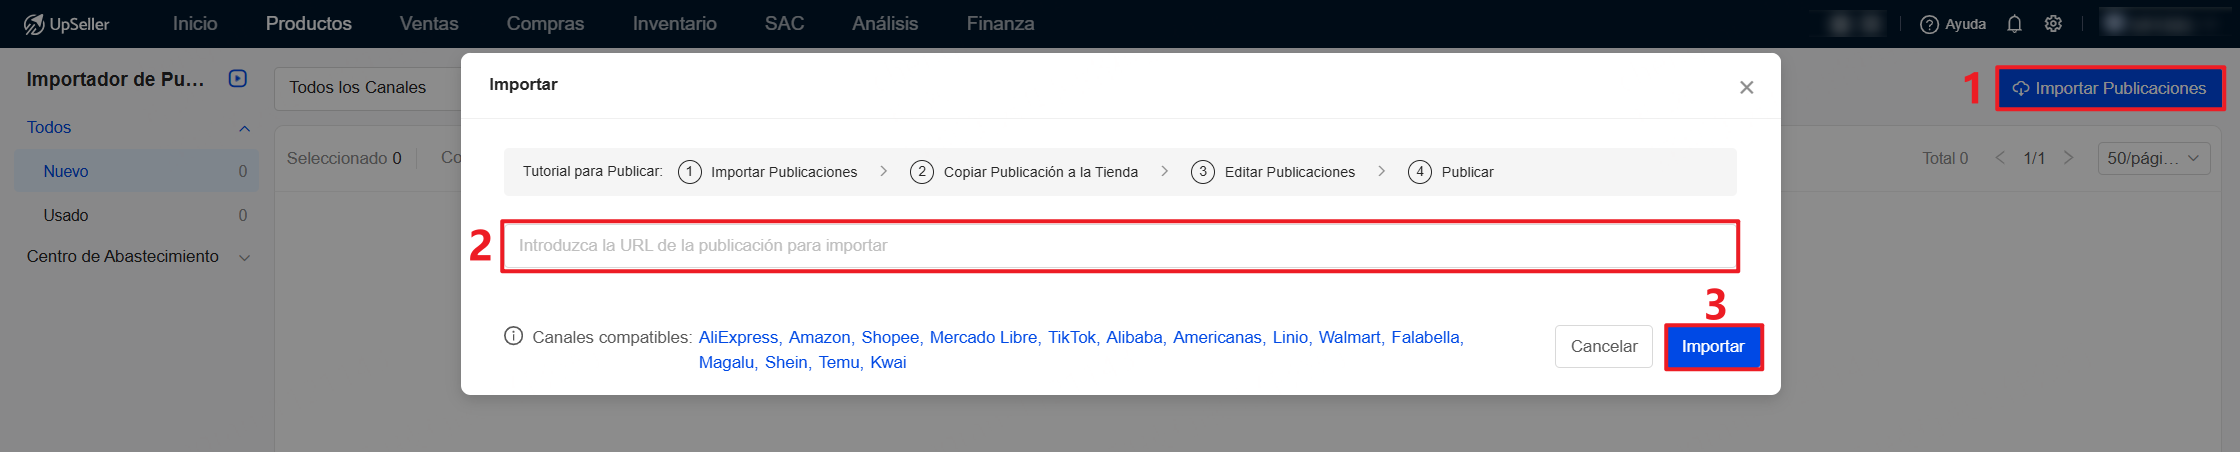Play the Importador tutorial video icon
The height and width of the screenshot is (452, 2240).
click(x=238, y=78)
